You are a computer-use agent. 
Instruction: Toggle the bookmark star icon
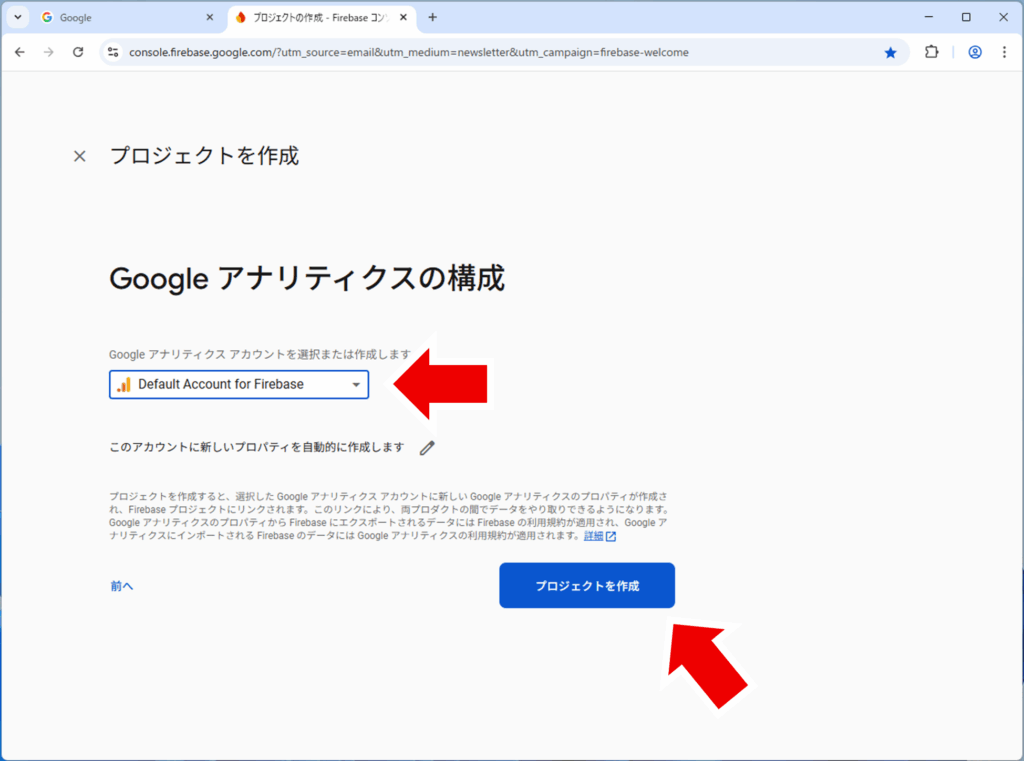pos(890,52)
